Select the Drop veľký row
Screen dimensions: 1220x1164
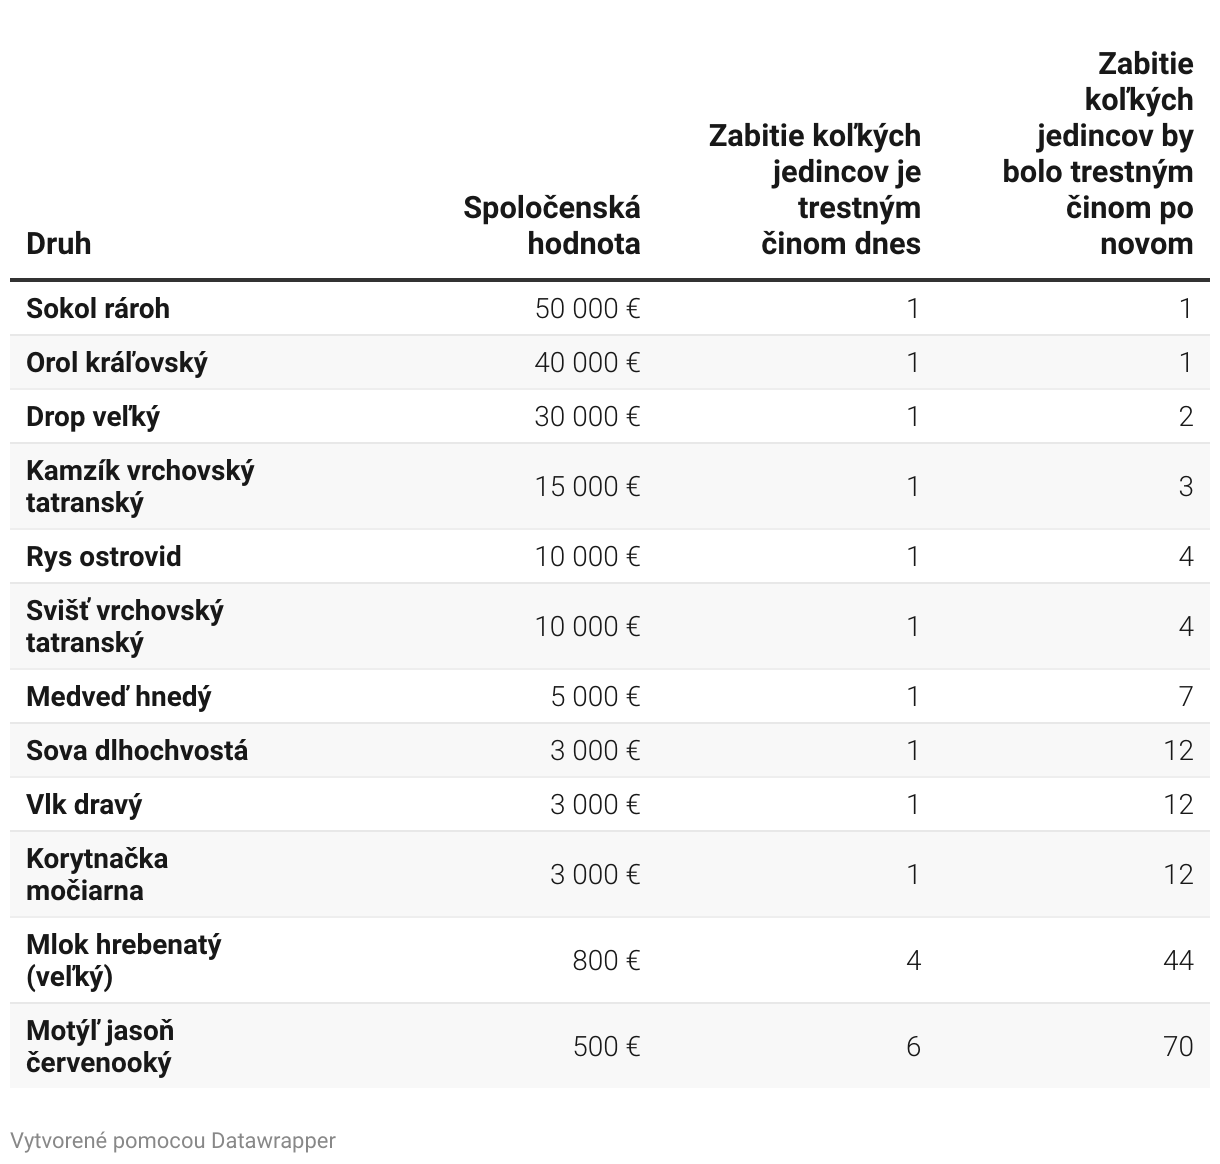tap(610, 416)
